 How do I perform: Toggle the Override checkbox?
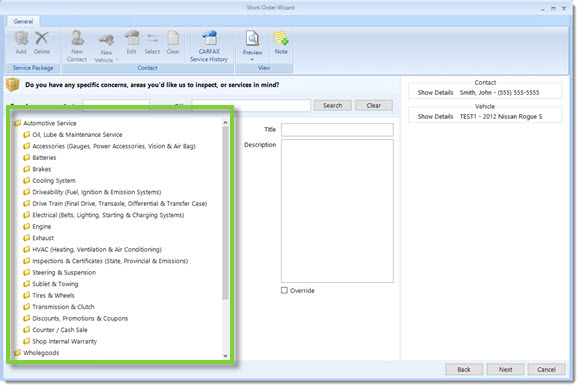(x=284, y=290)
